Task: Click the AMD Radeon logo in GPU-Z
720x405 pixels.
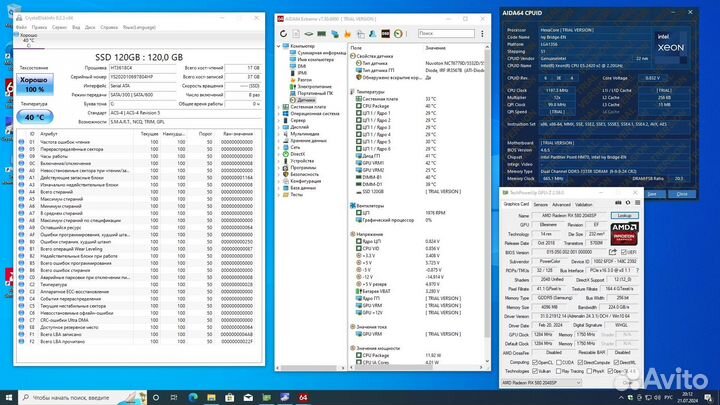Action: [x=624, y=234]
